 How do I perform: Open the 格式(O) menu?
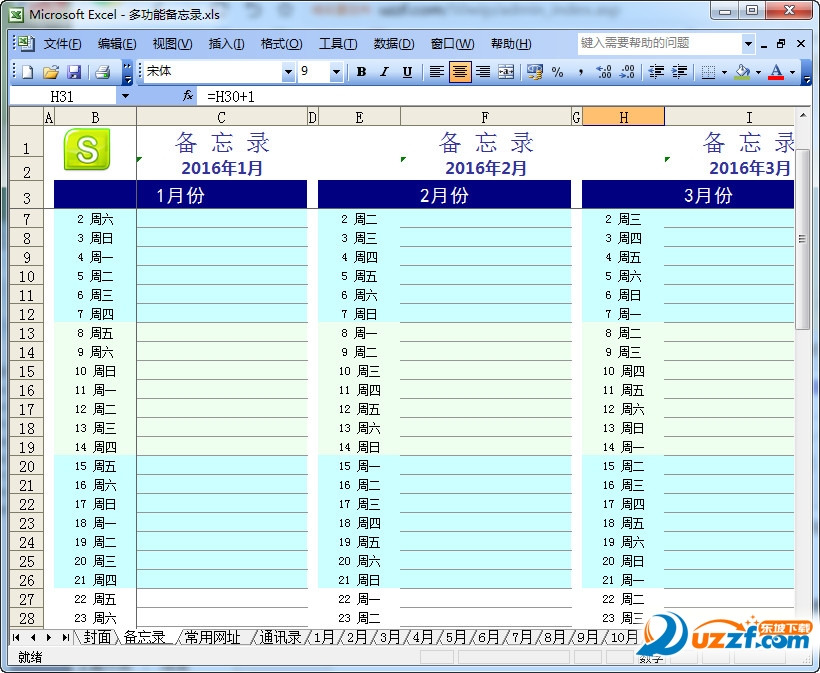click(x=281, y=44)
